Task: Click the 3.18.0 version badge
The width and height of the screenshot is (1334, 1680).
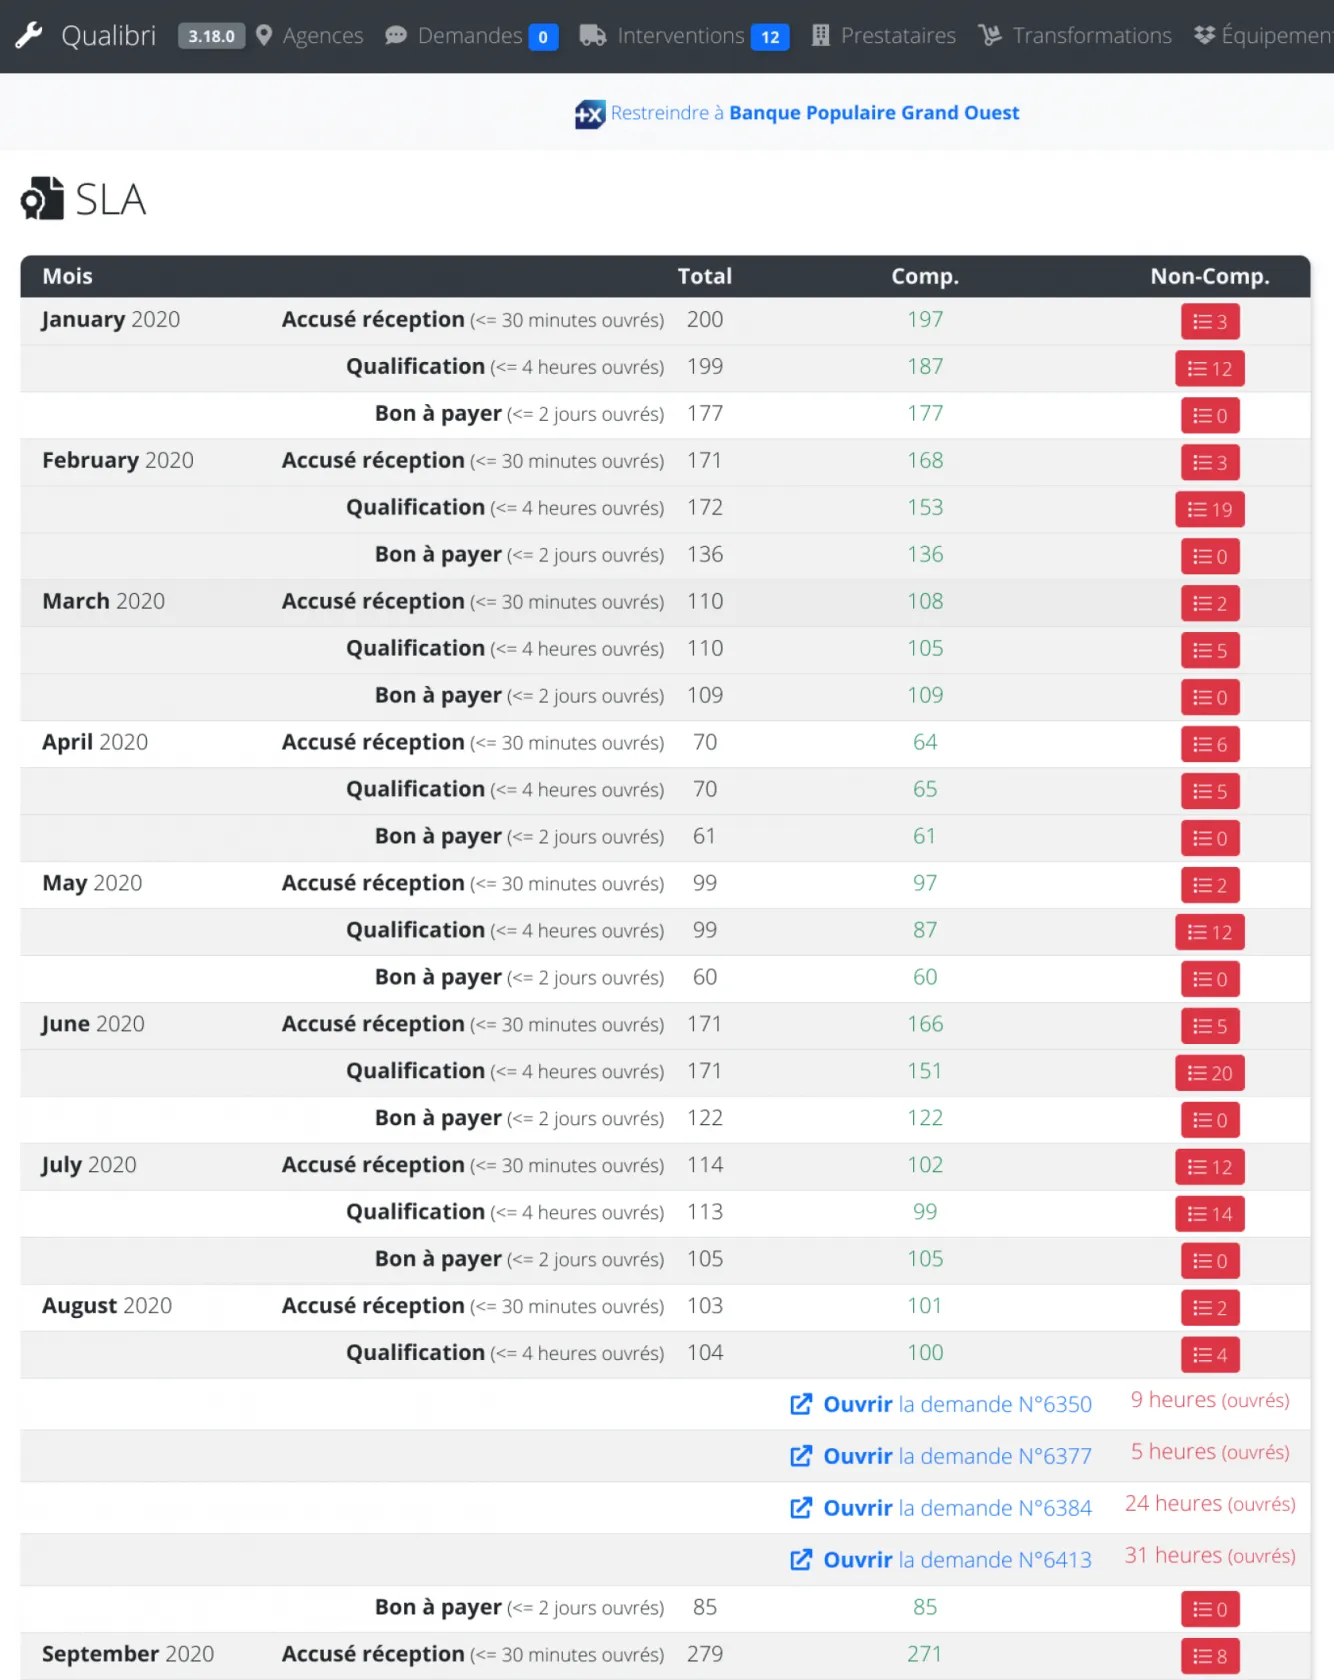Action: 211,36
